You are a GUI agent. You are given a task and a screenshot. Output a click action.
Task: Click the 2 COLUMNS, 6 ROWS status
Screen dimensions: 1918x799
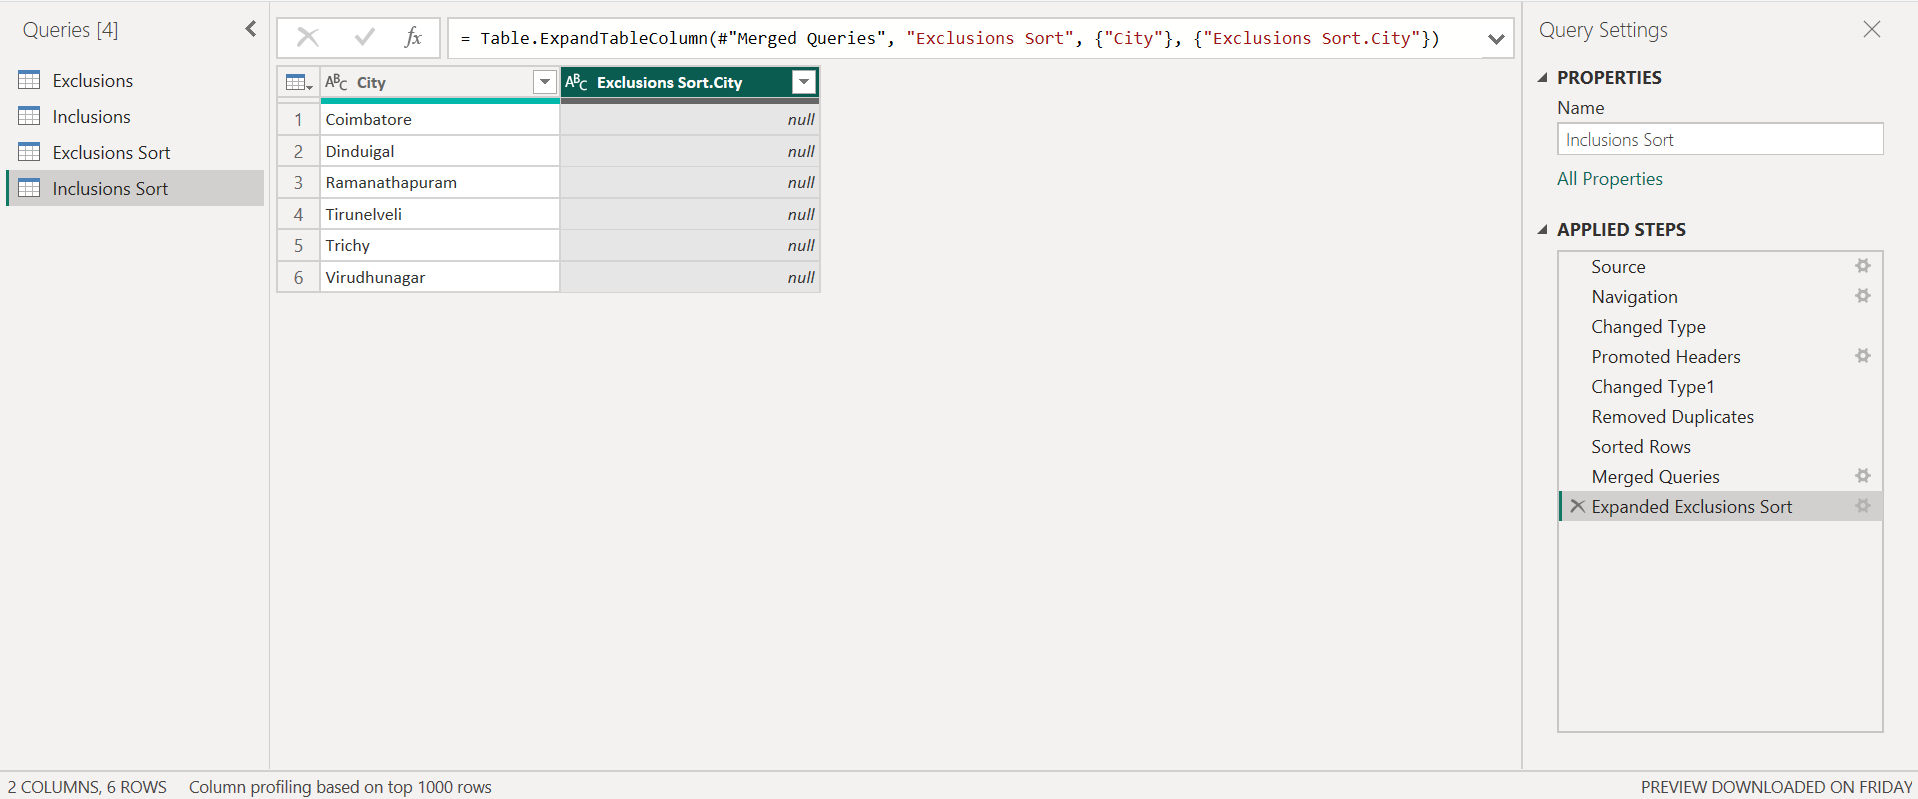click(x=87, y=787)
